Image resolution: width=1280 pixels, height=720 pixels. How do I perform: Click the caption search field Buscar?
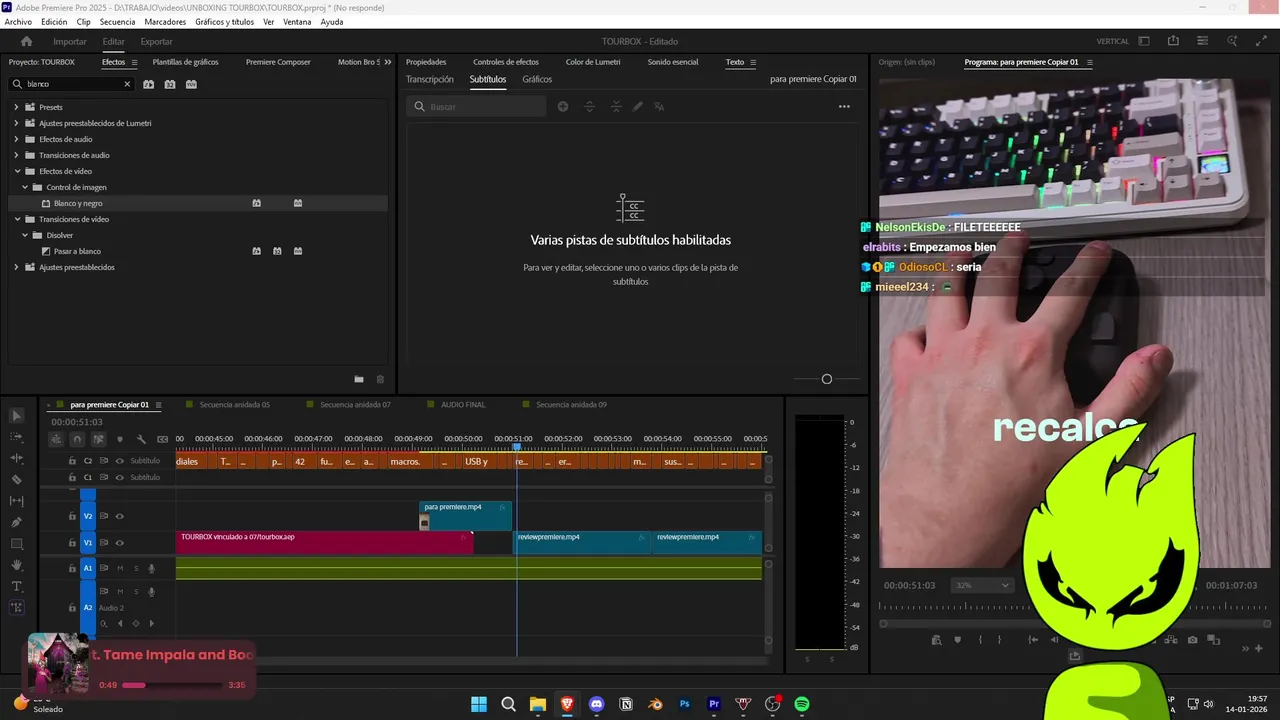[476, 107]
